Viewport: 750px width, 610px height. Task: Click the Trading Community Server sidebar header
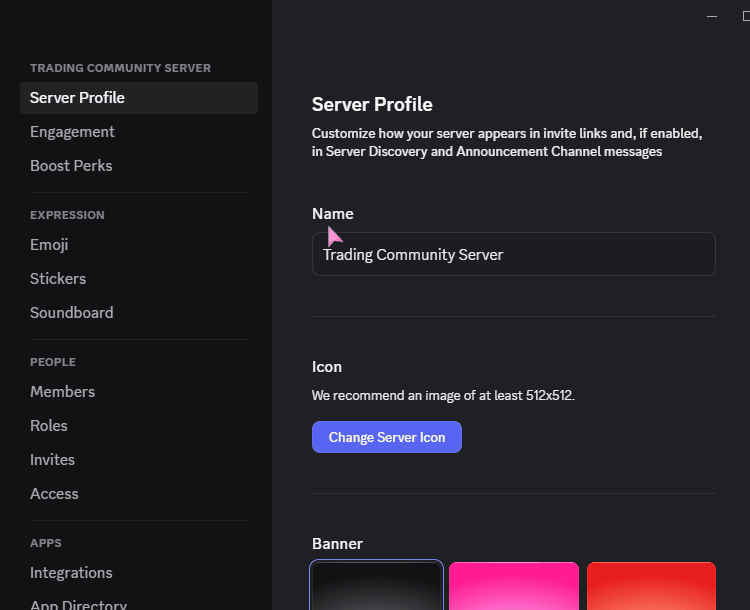point(120,68)
